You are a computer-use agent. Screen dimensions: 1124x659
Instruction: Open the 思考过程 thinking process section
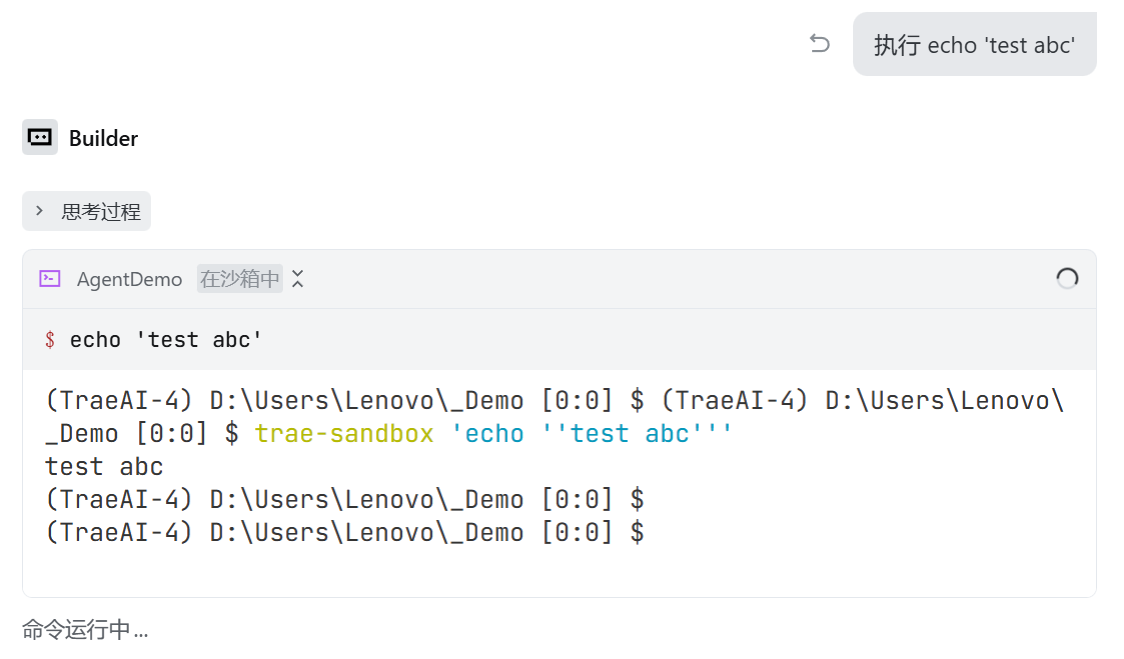point(100,211)
